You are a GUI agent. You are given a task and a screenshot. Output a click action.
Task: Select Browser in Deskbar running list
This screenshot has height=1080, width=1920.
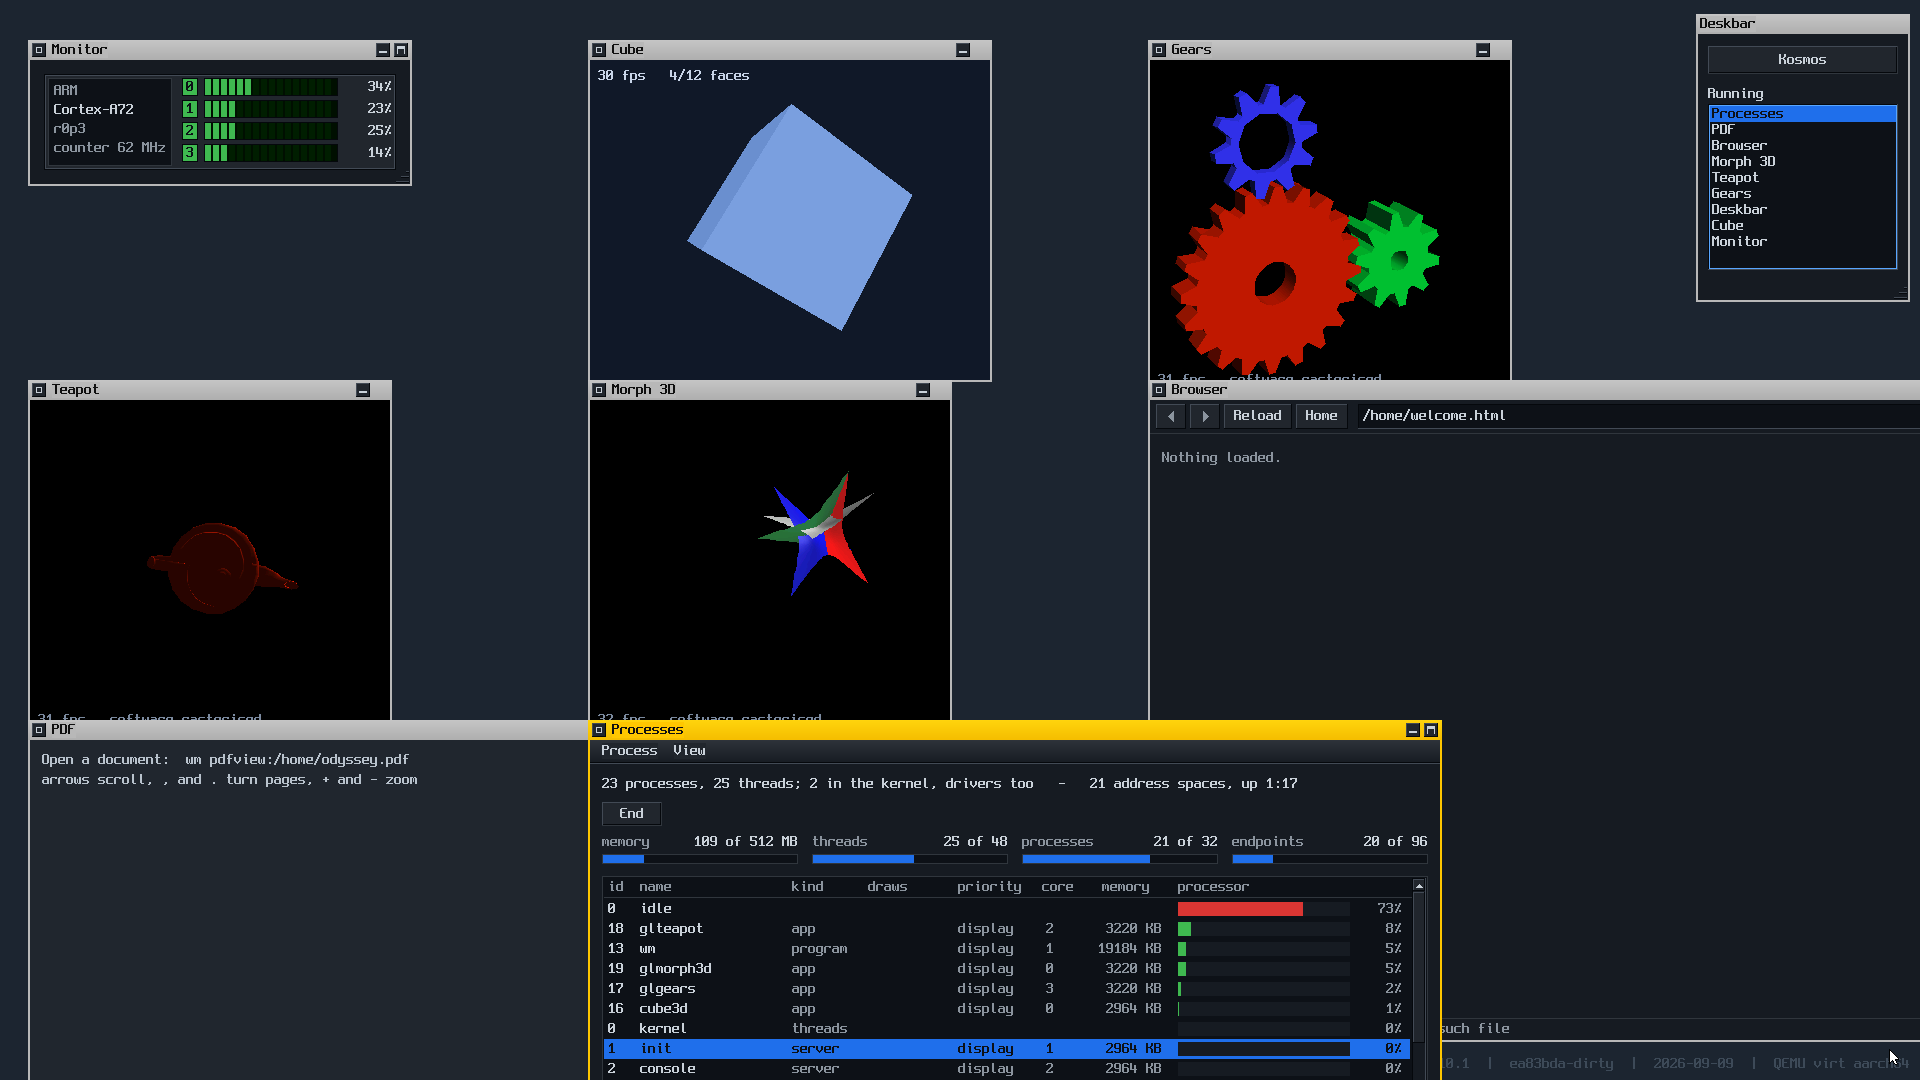point(1802,146)
